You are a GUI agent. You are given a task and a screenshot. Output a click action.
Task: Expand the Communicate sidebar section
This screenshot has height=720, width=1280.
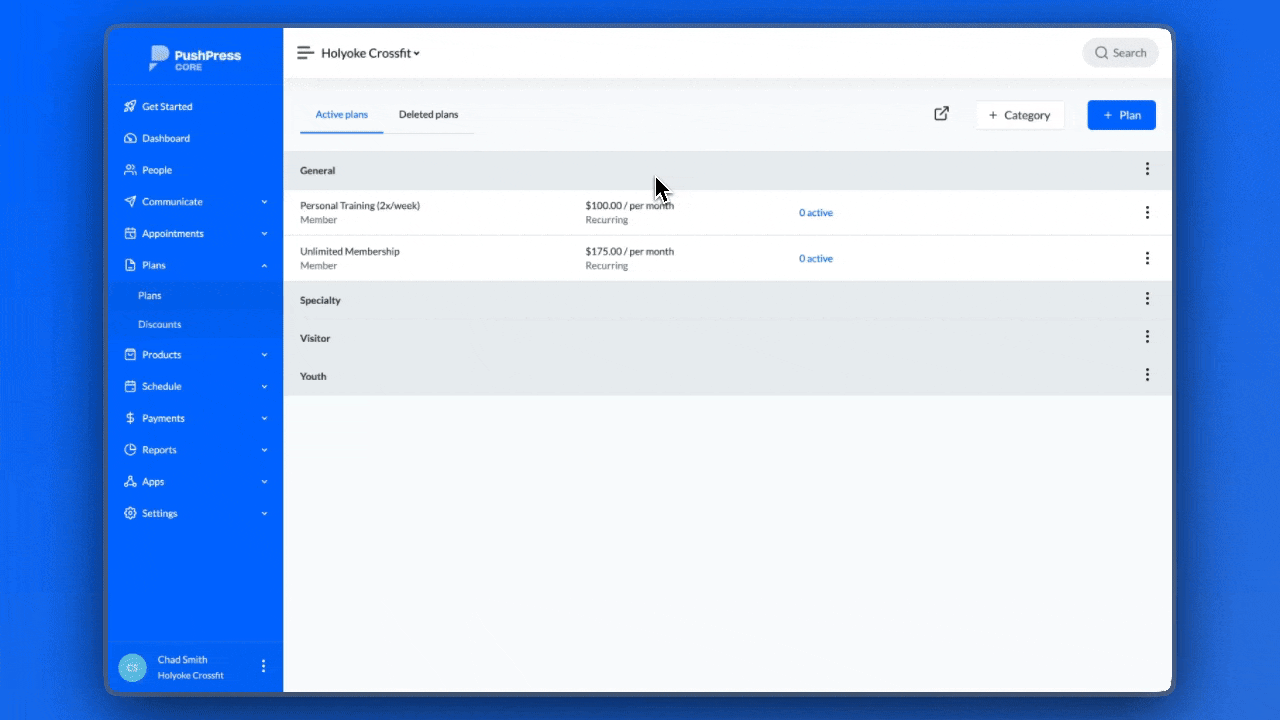(x=264, y=202)
